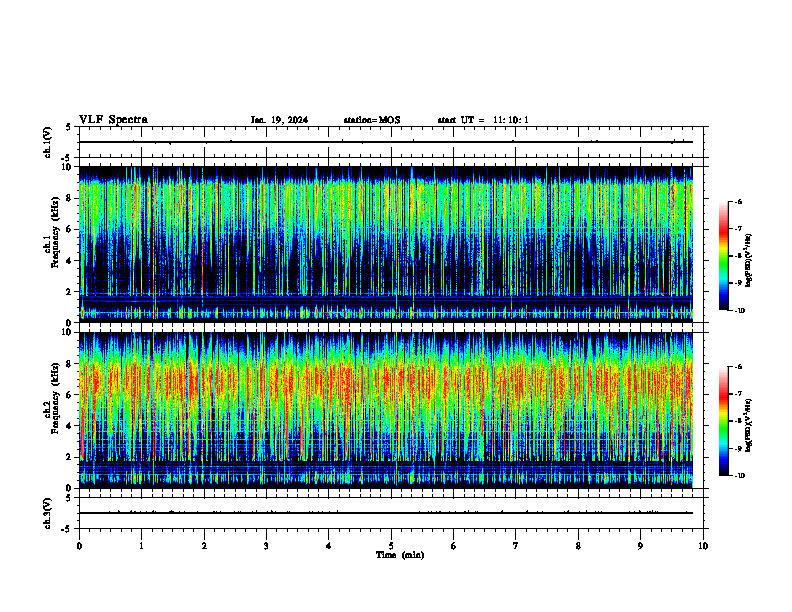This screenshot has height=612, width=792.
Task: Click the ch.2 color bar units label
Action: [x=749, y=425]
